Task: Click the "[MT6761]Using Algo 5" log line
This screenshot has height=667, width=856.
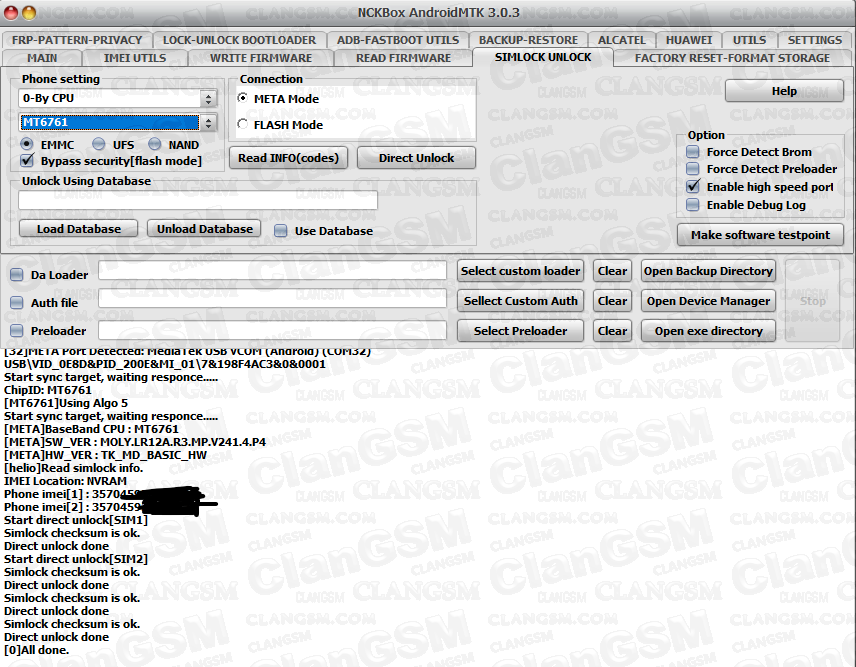Action: (66, 403)
